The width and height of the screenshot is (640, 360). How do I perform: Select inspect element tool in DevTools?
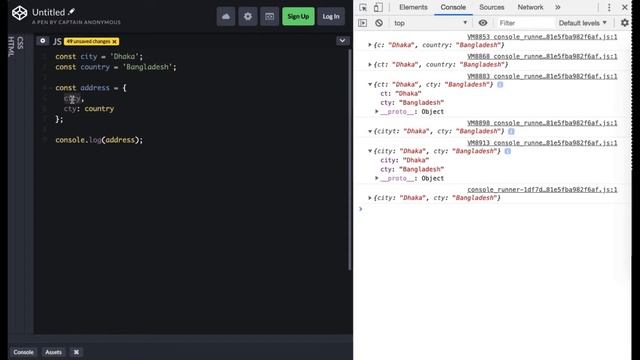click(363, 7)
